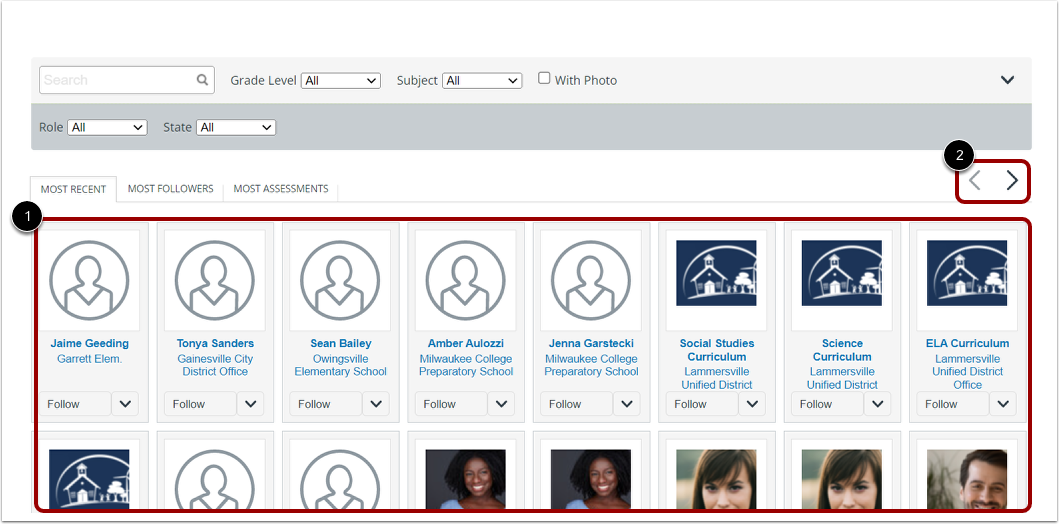Expand follow options for Social Studies Curriculum

tap(752, 404)
